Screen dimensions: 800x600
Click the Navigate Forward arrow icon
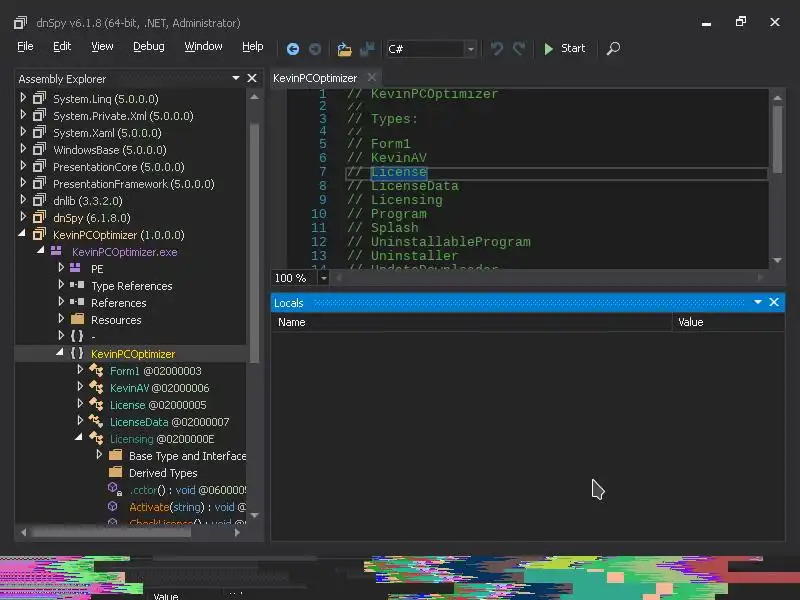pyautogui.click(x=315, y=49)
